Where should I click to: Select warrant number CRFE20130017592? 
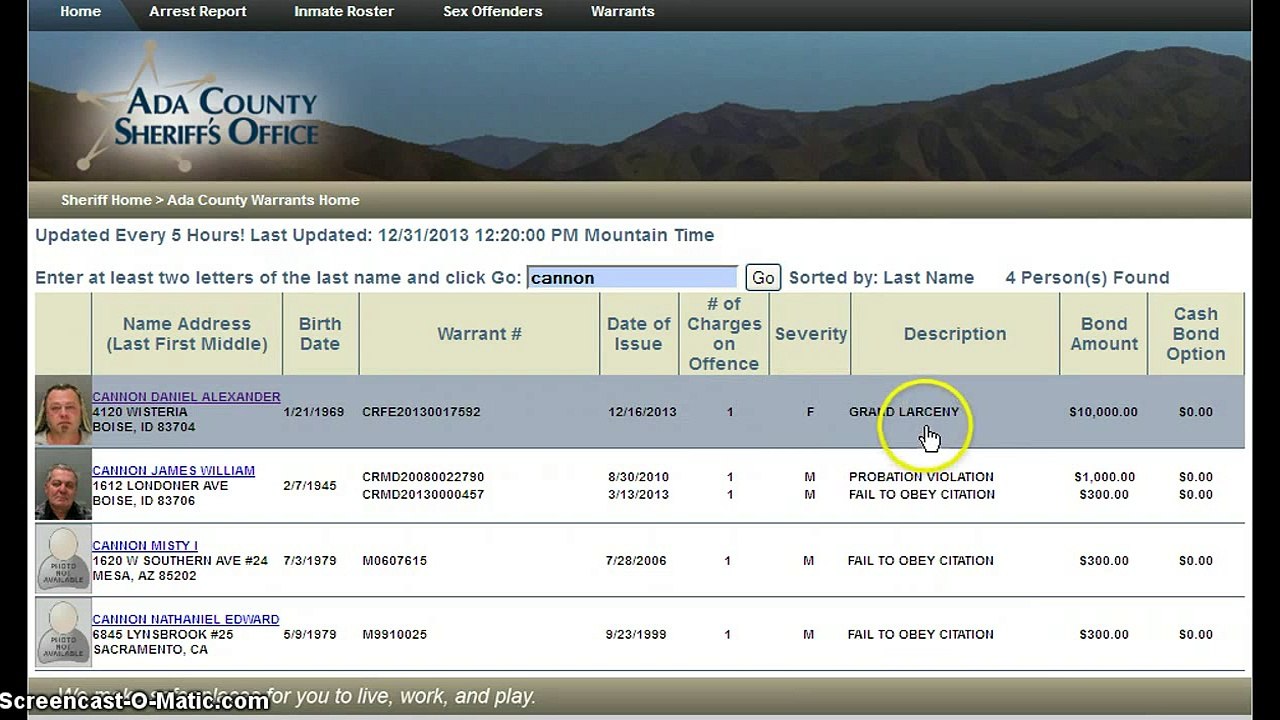point(421,412)
